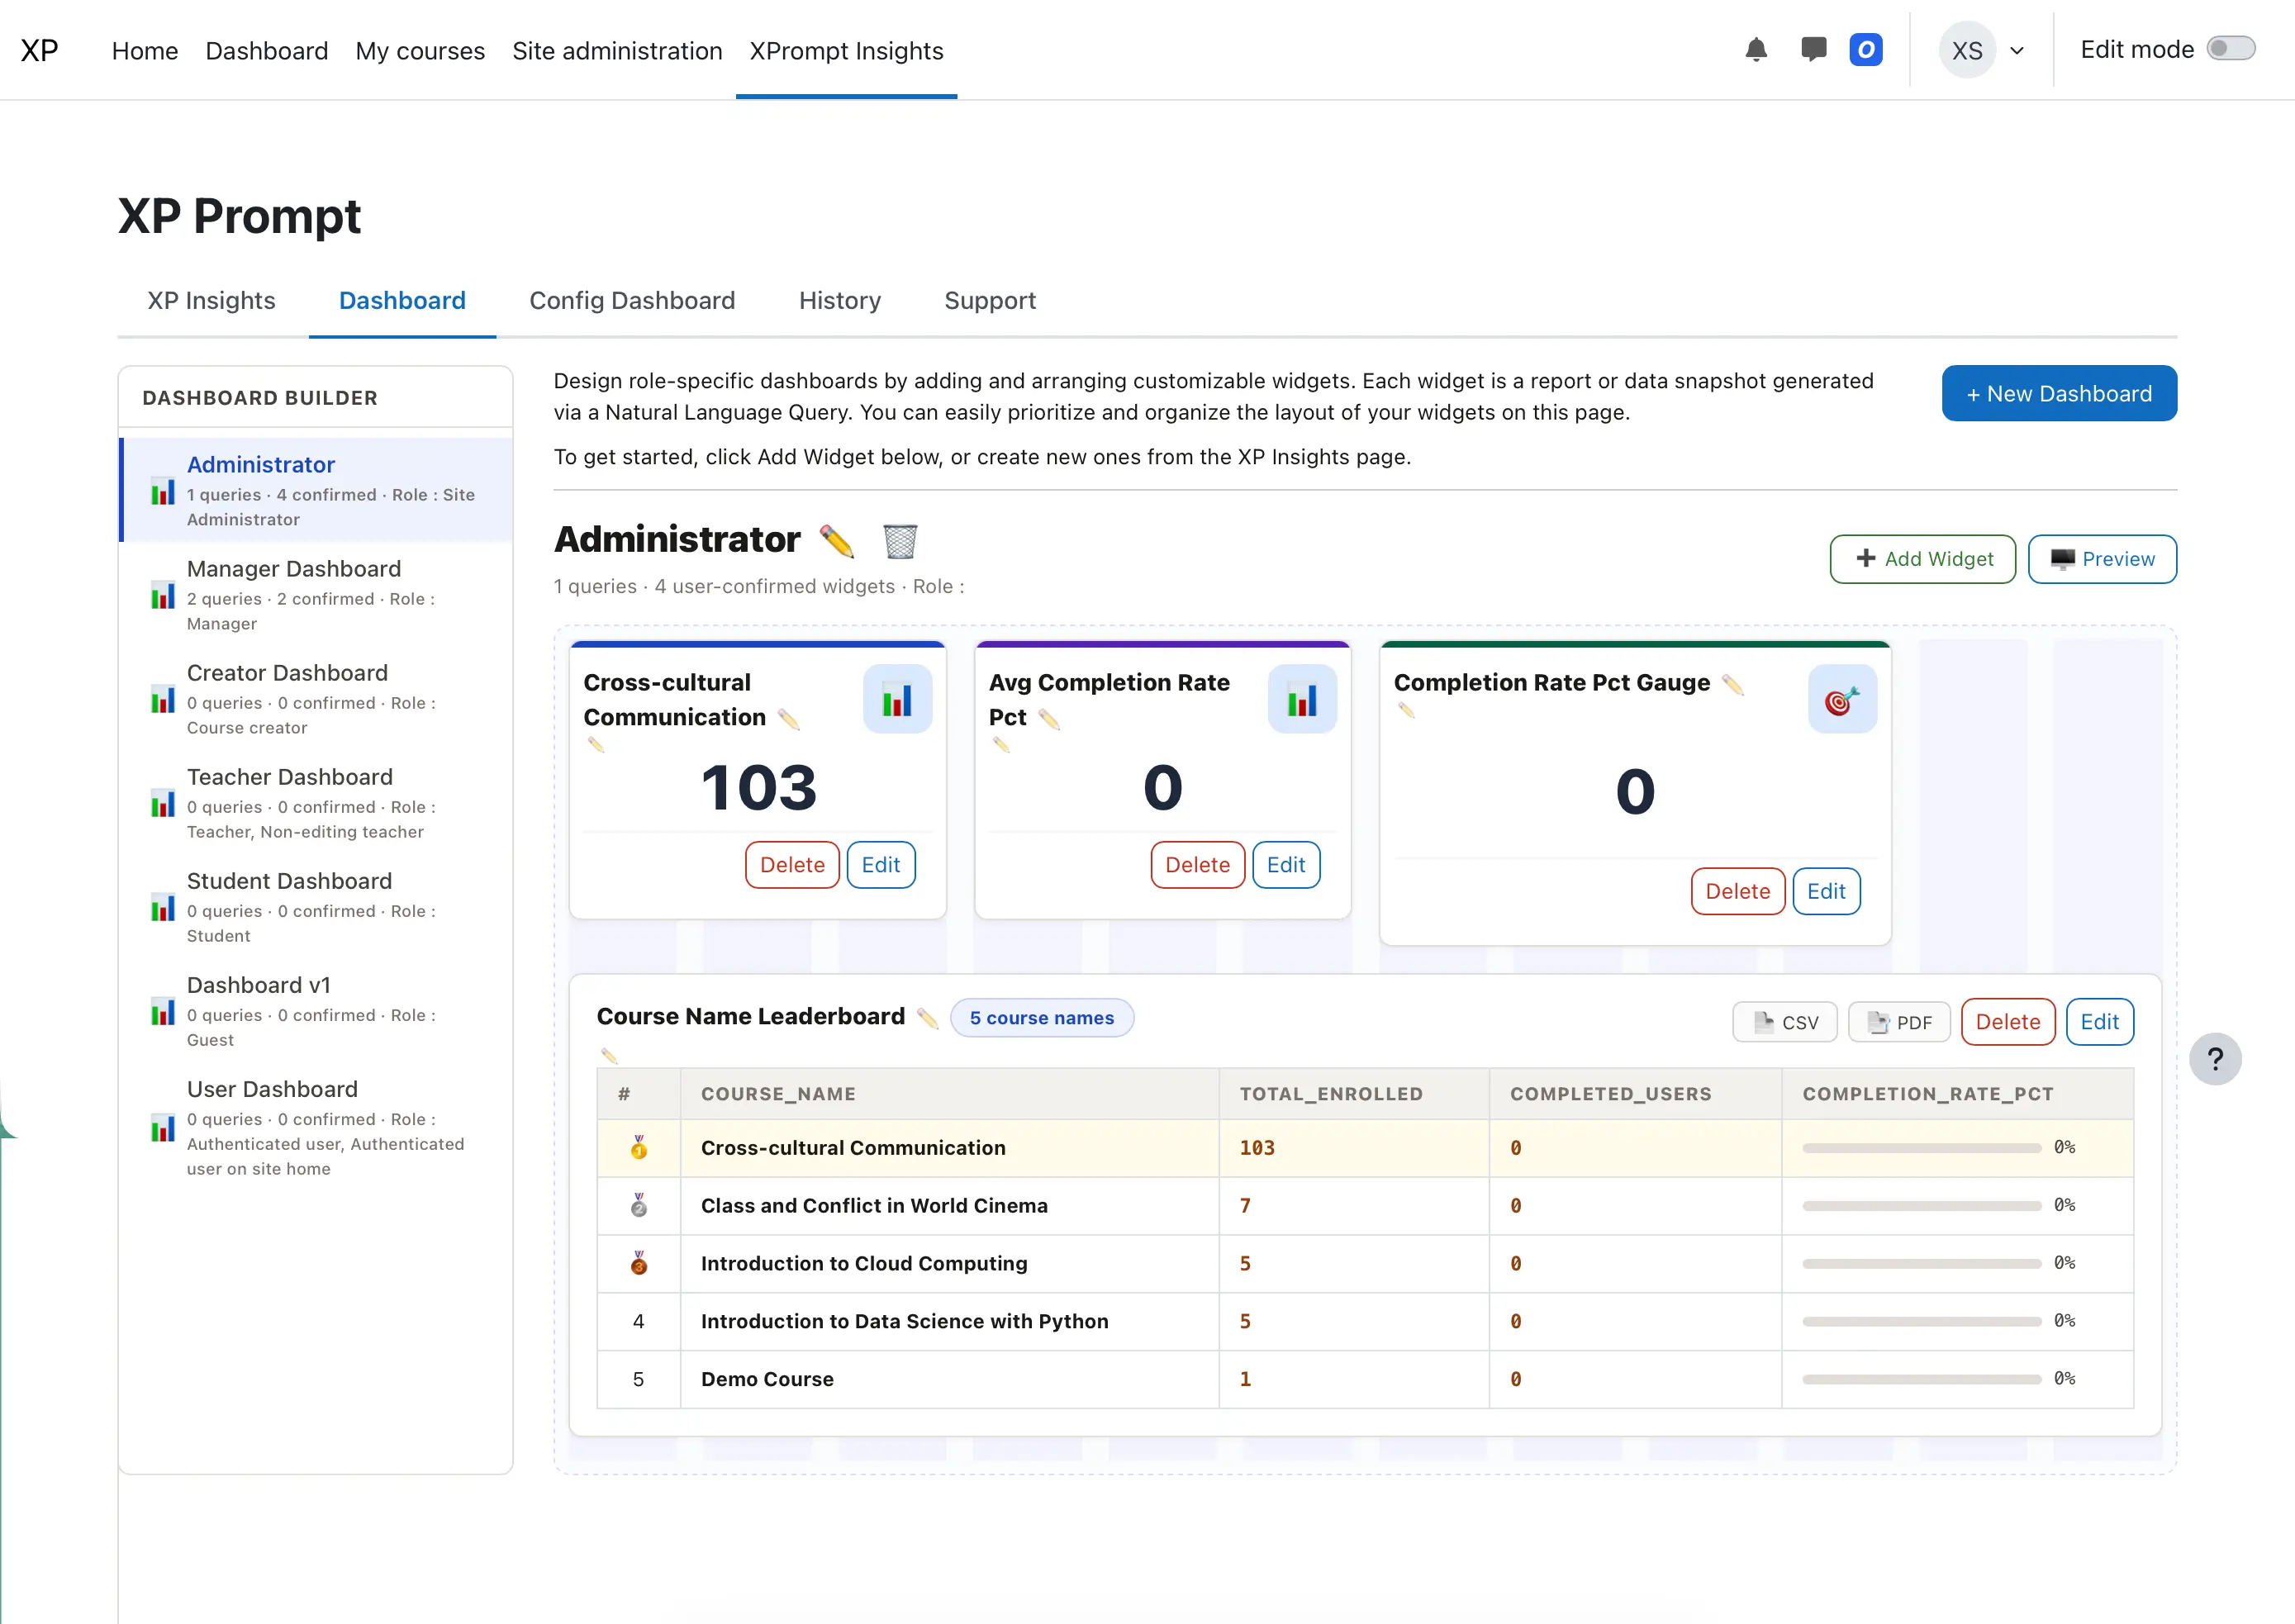Click chart icon next to User Dashboard

[163, 1129]
